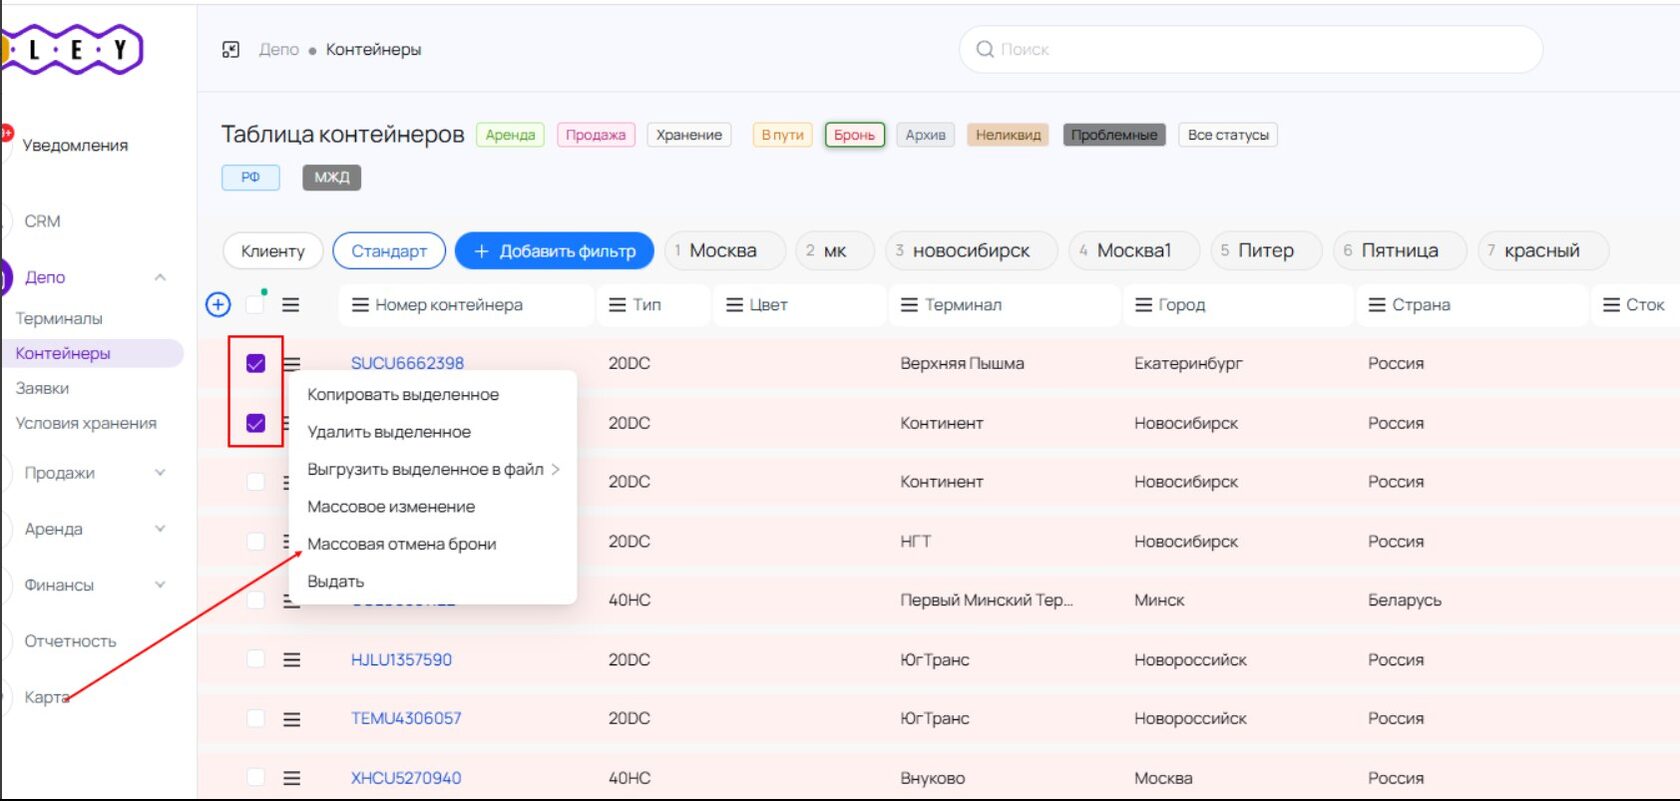The width and height of the screenshot is (1680, 801).
Task: Click into the Поиск search field
Action: click(x=1250, y=49)
